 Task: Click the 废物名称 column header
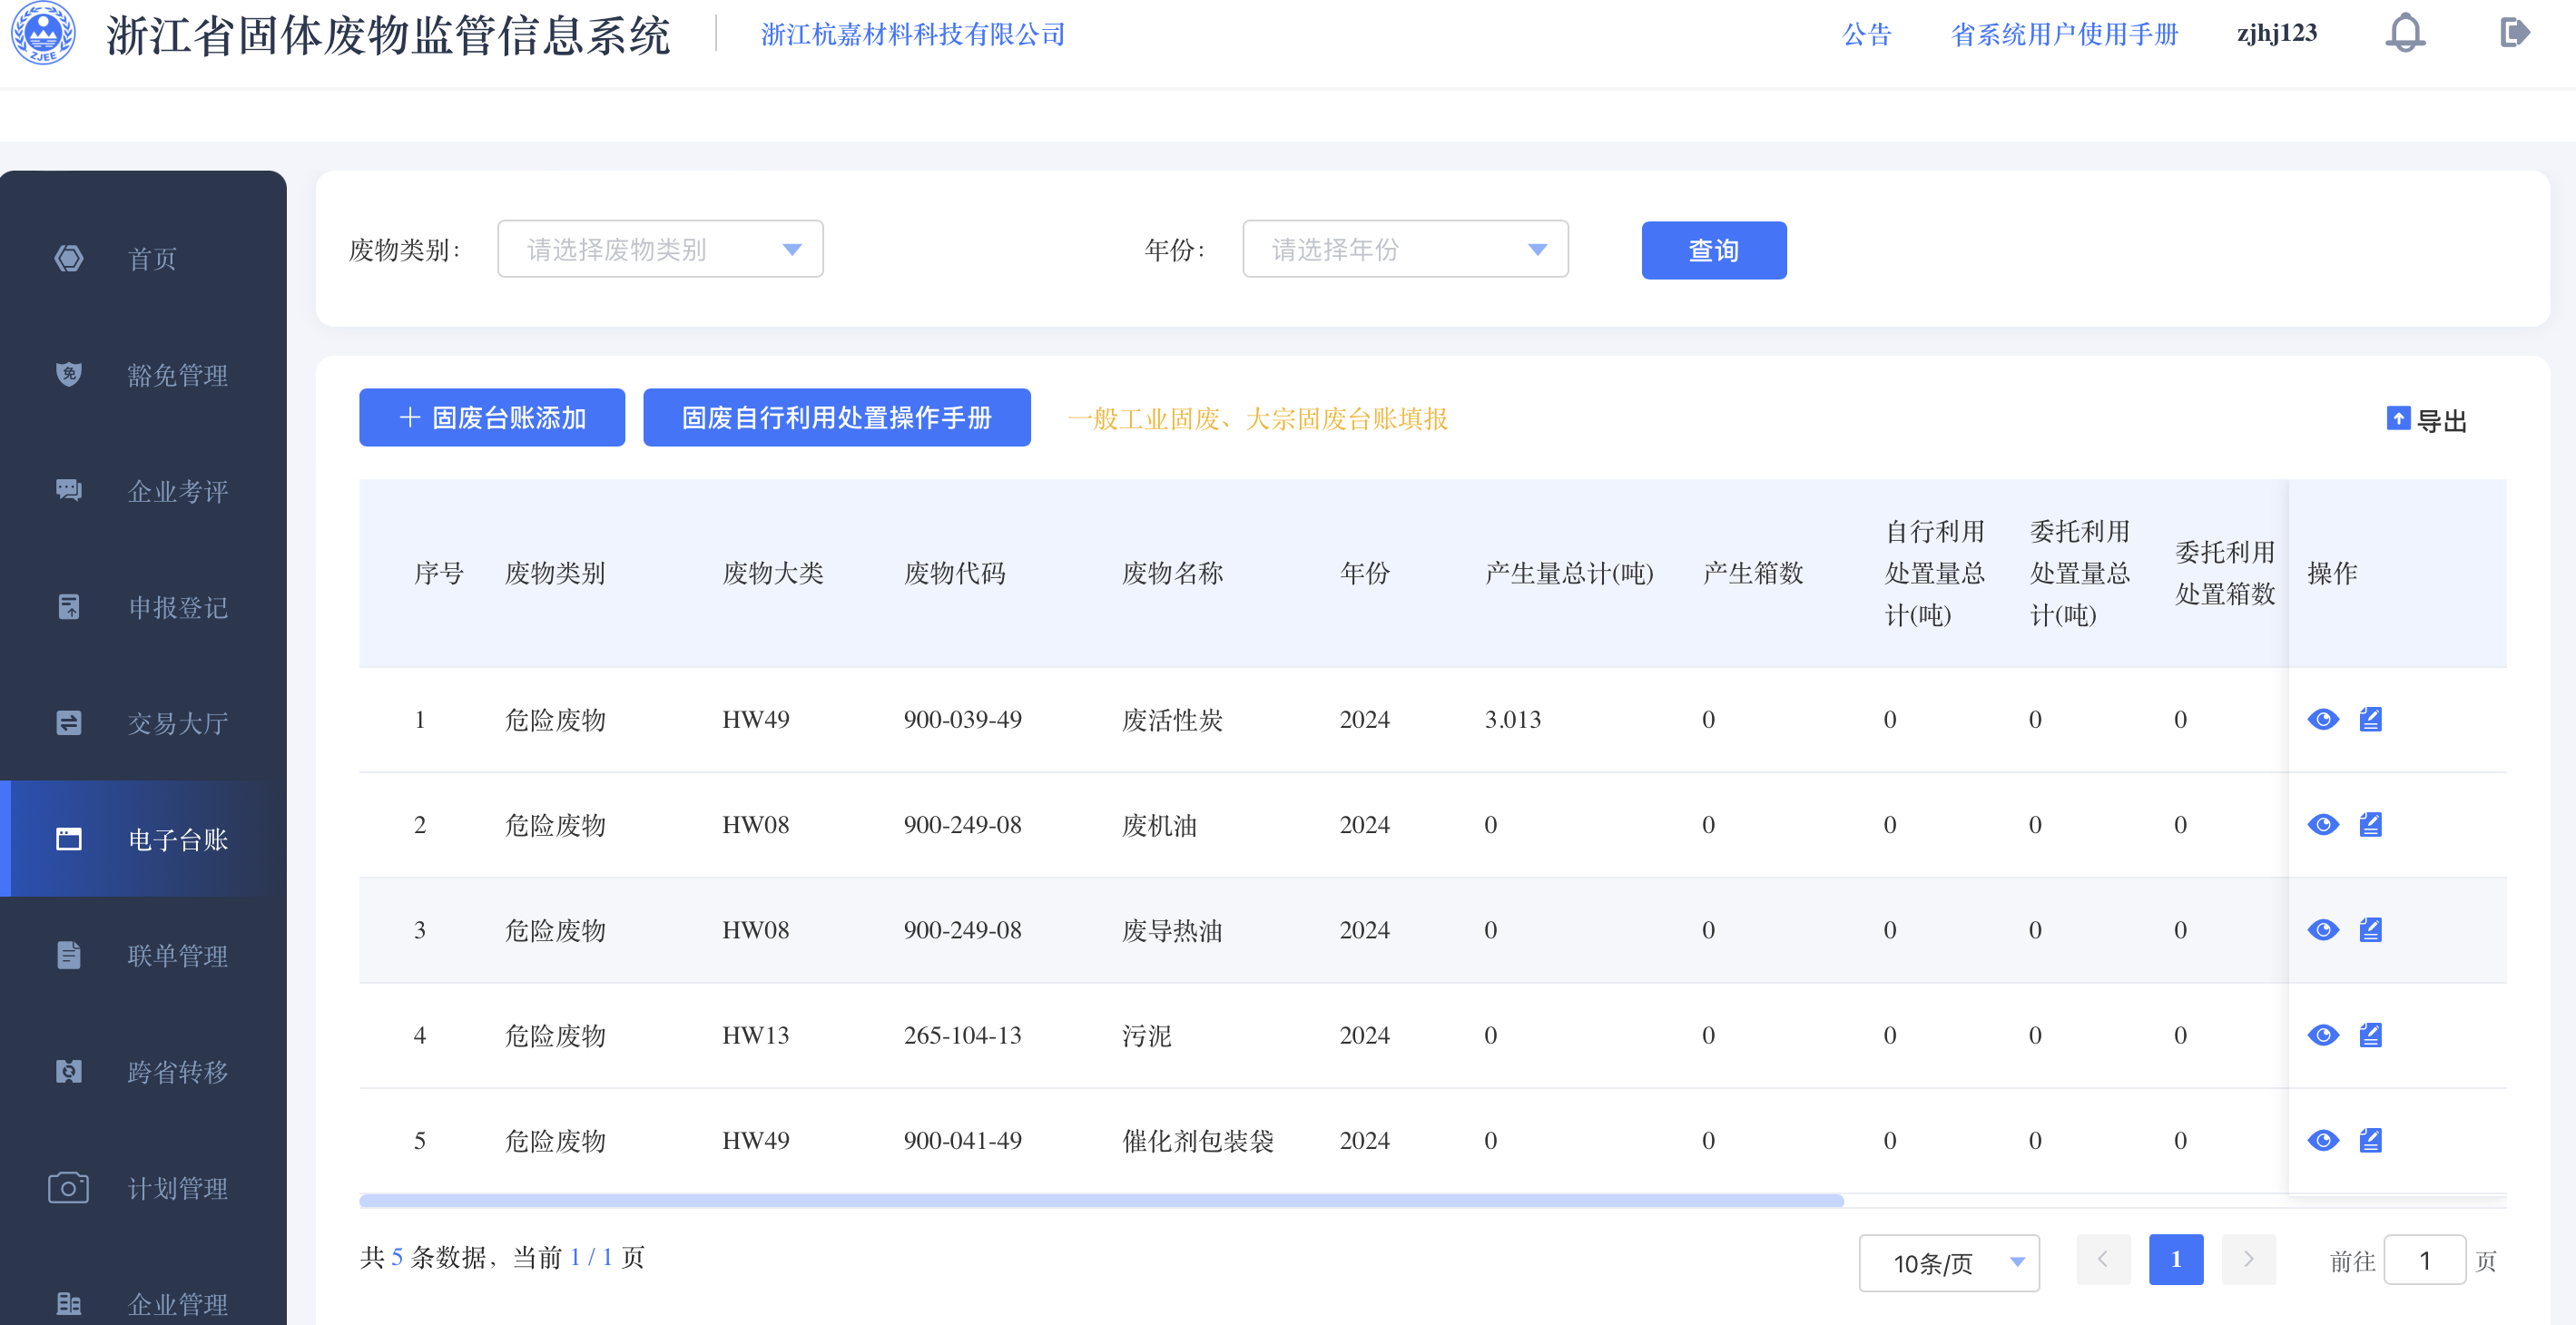(x=1172, y=573)
